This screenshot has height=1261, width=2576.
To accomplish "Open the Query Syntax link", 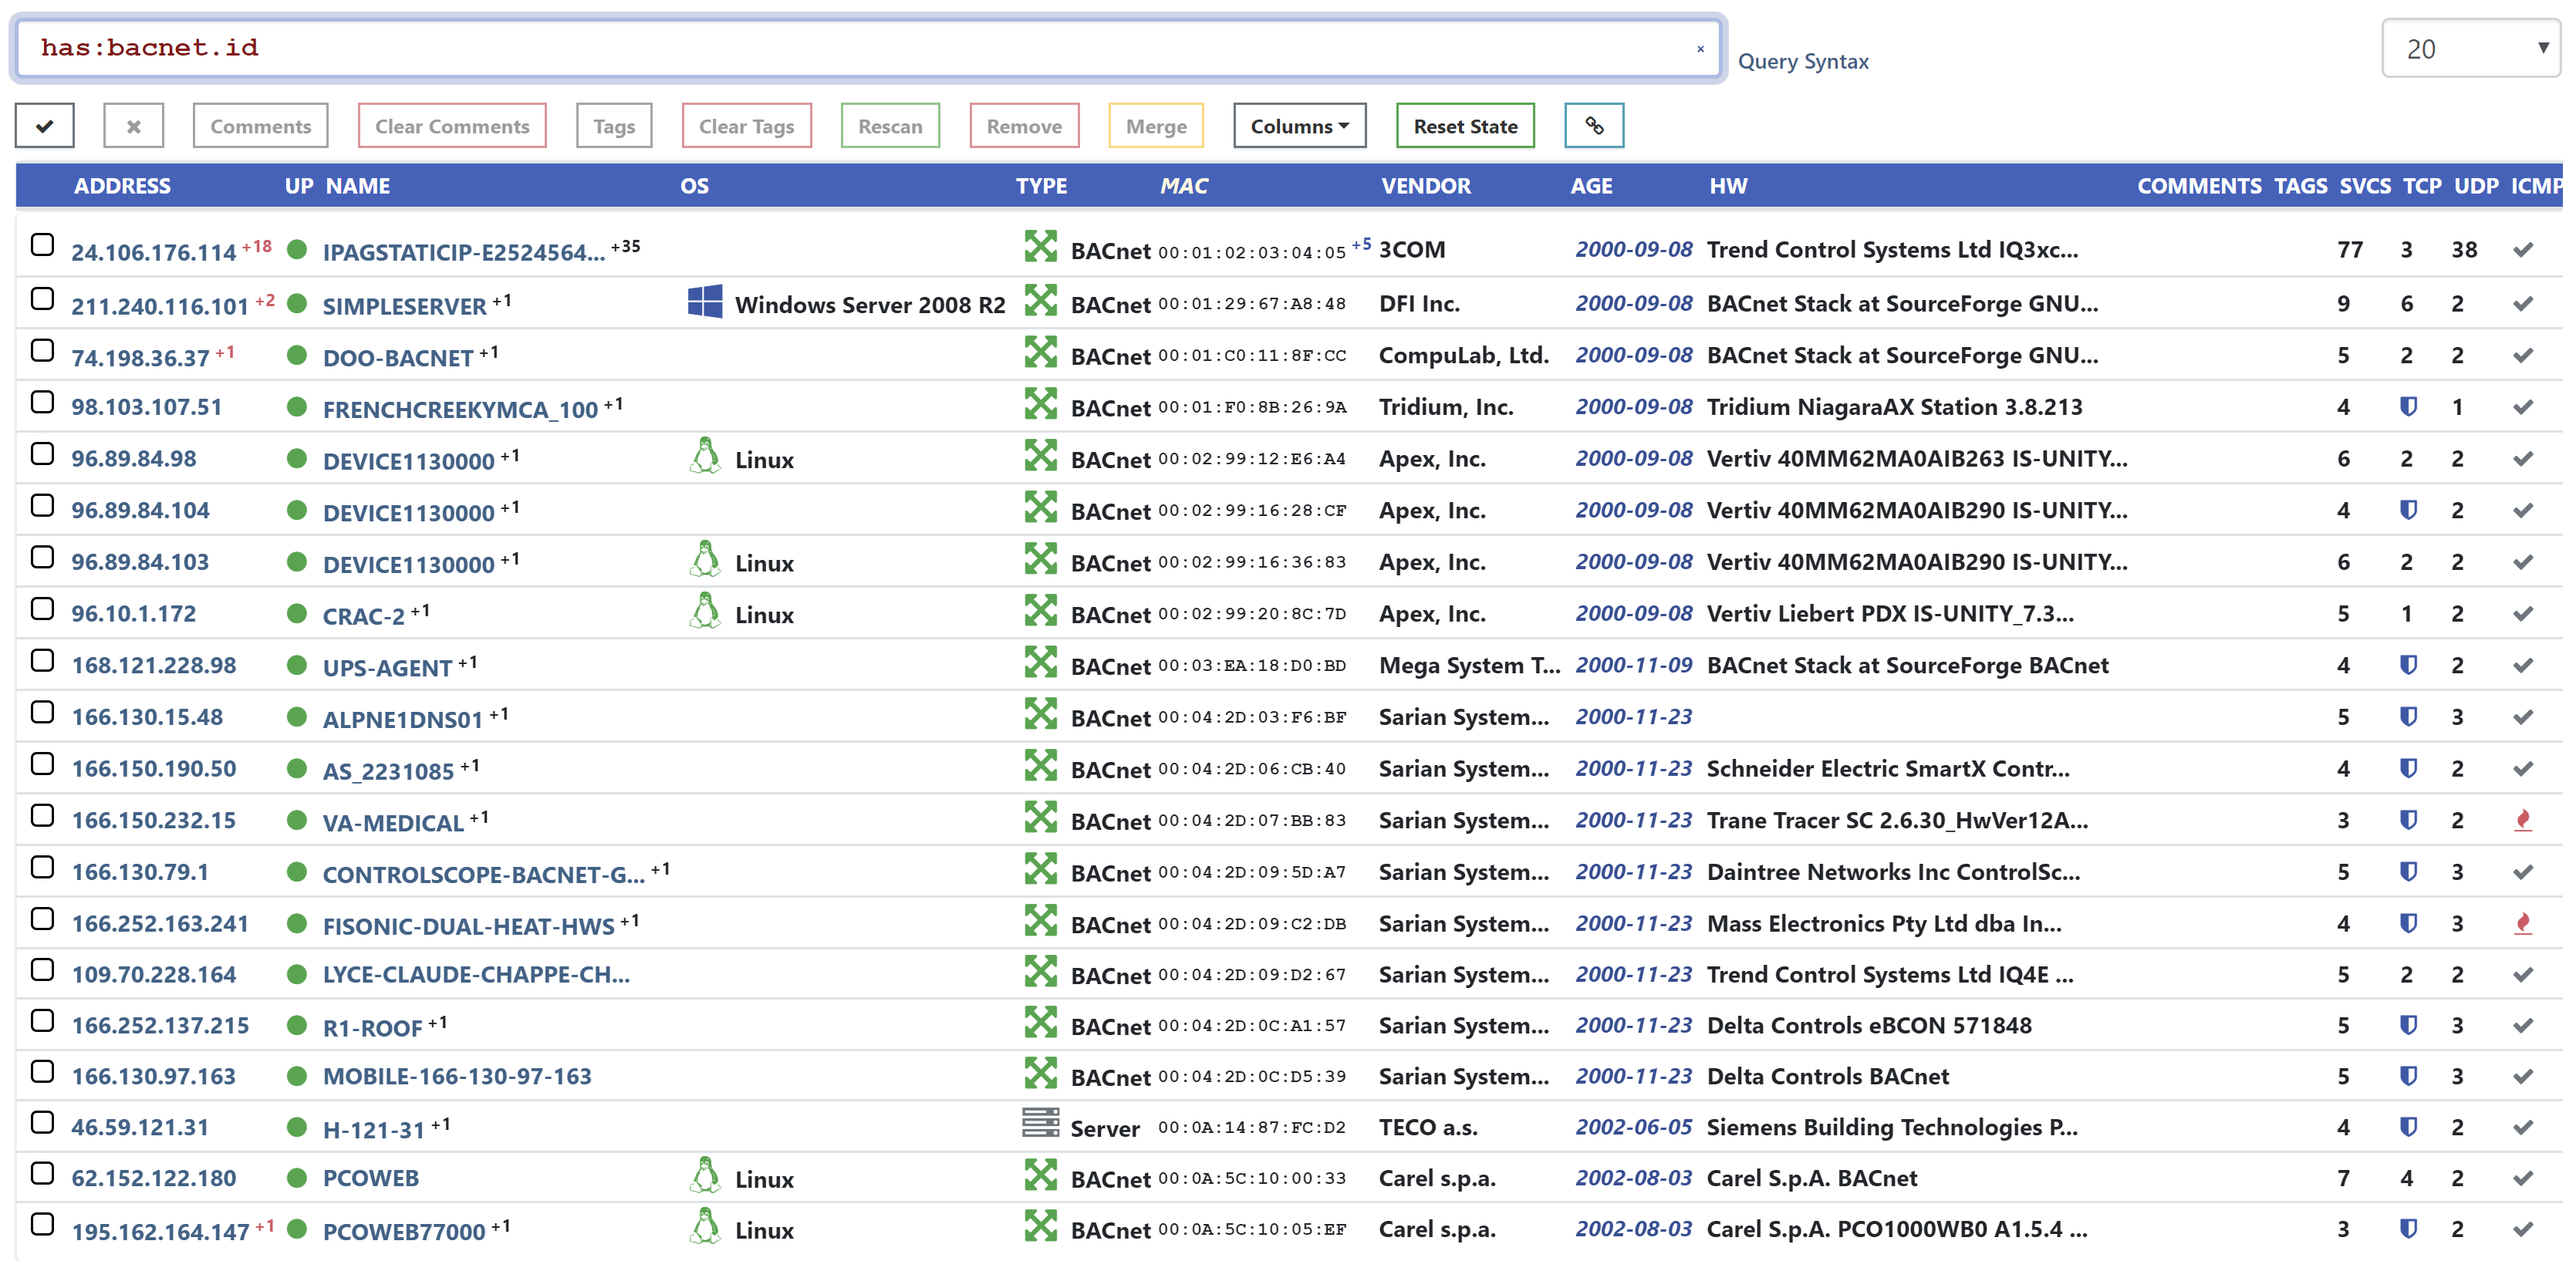I will pyautogui.click(x=1802, y=61).
